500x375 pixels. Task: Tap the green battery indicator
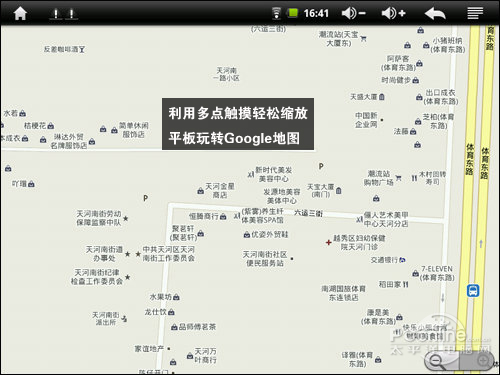[293, 13]
